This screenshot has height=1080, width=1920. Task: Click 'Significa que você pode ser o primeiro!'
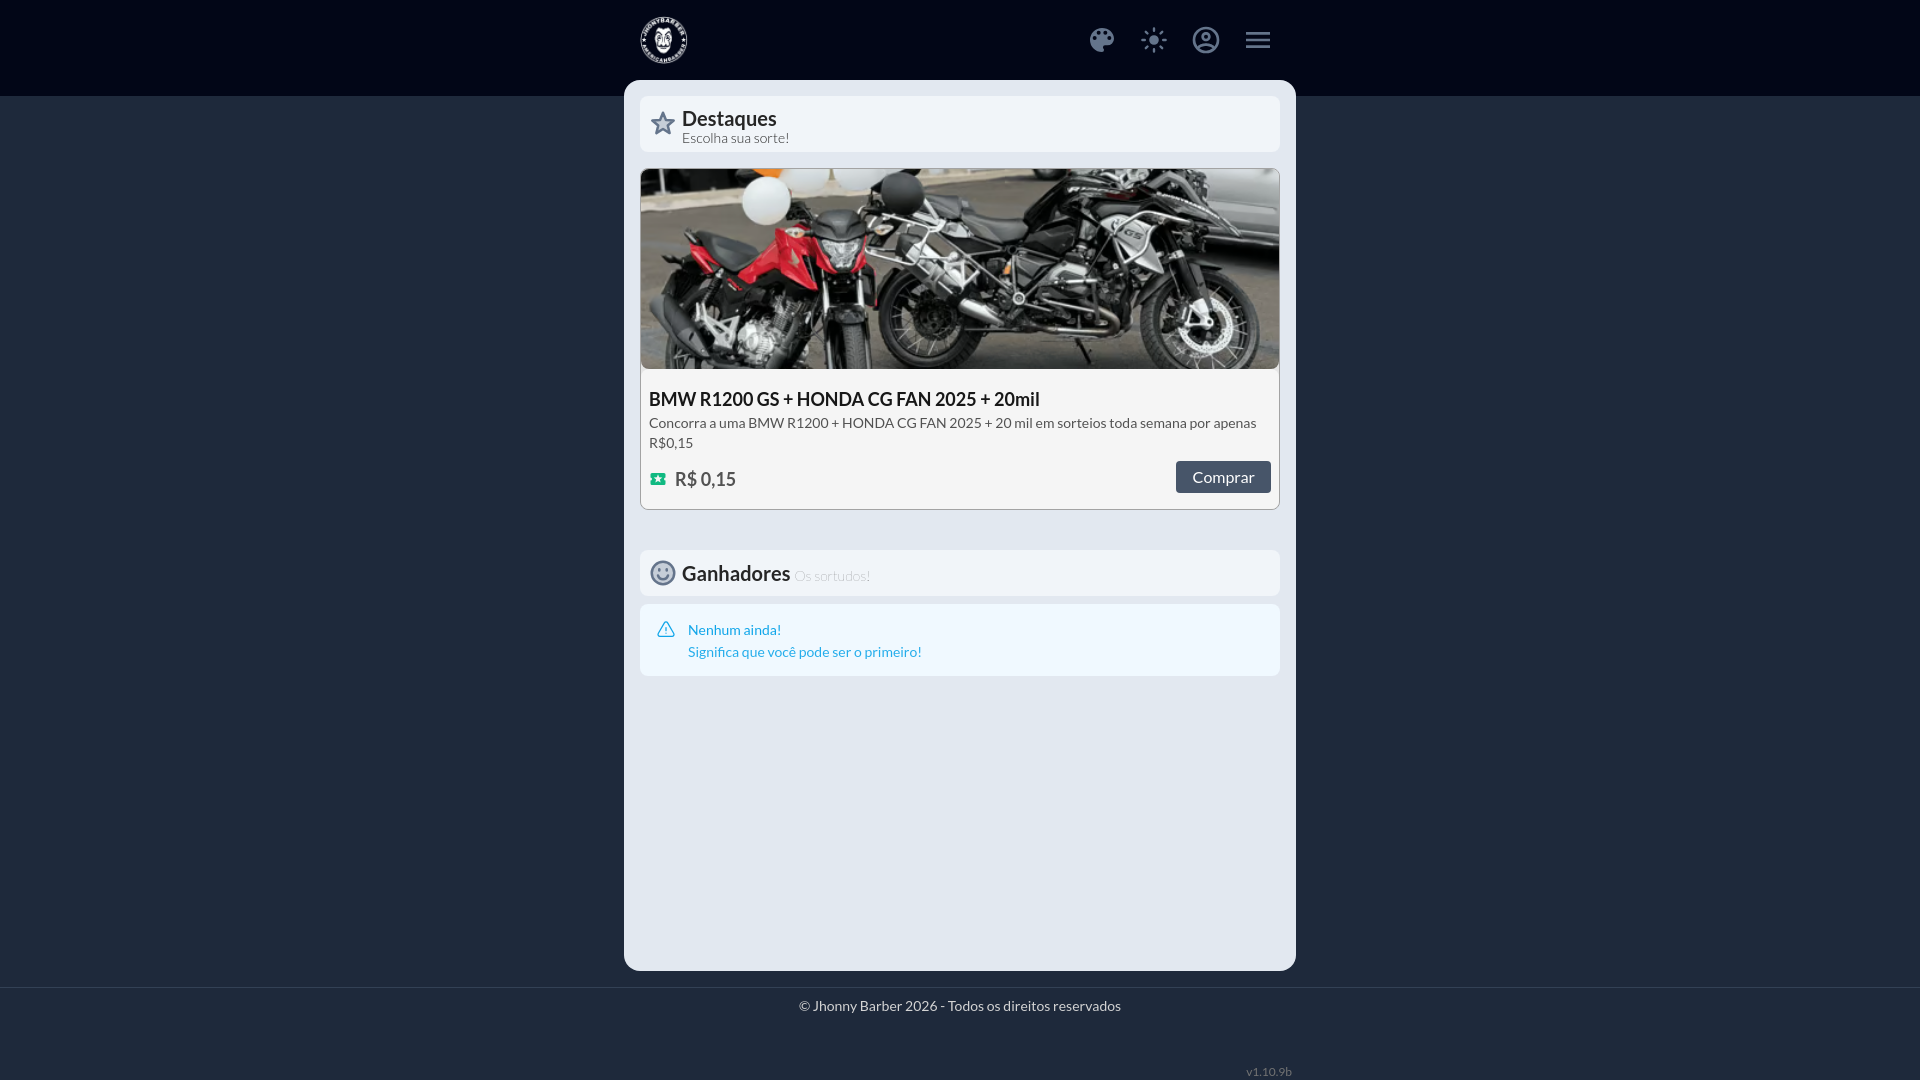(x=805, y=652)
